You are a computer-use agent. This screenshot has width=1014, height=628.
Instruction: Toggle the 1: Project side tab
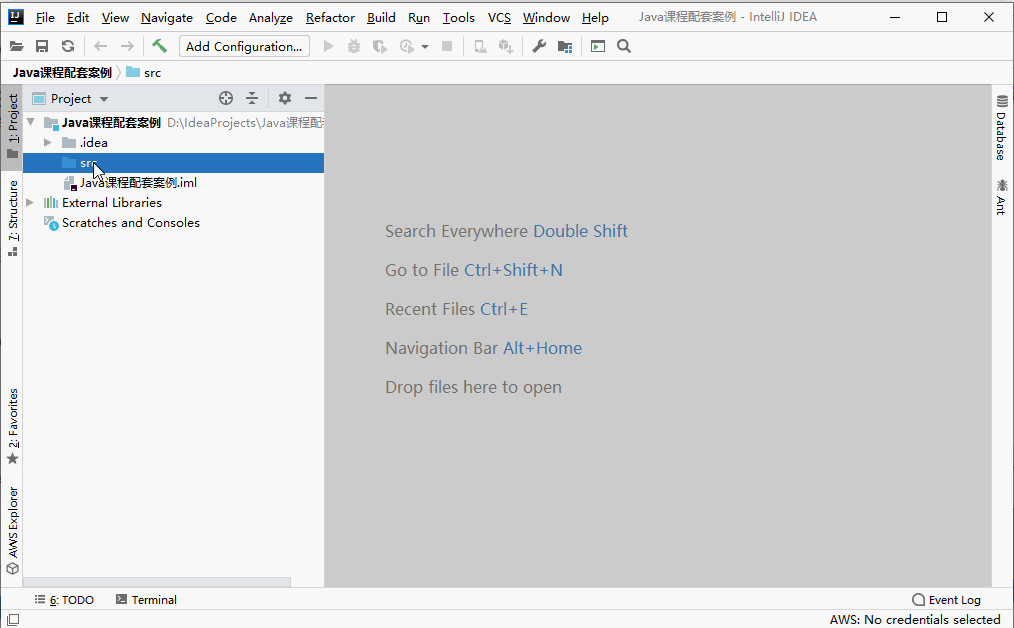tap(12, 126)
